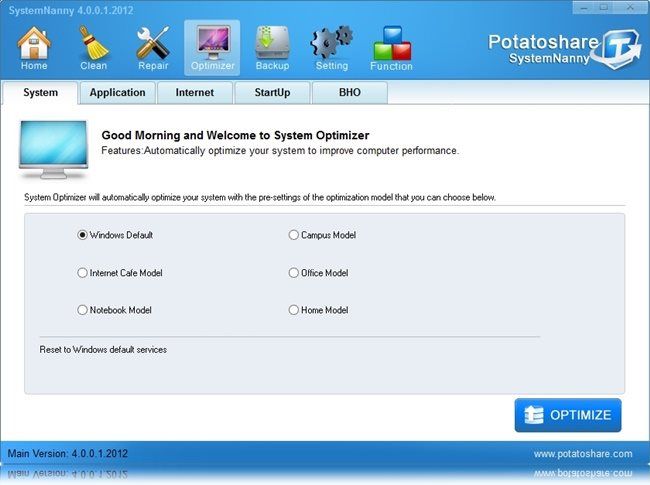This screenshot has width=650, height=485.
Task: Click the large monitor image
Action: [x=53, y=149]
